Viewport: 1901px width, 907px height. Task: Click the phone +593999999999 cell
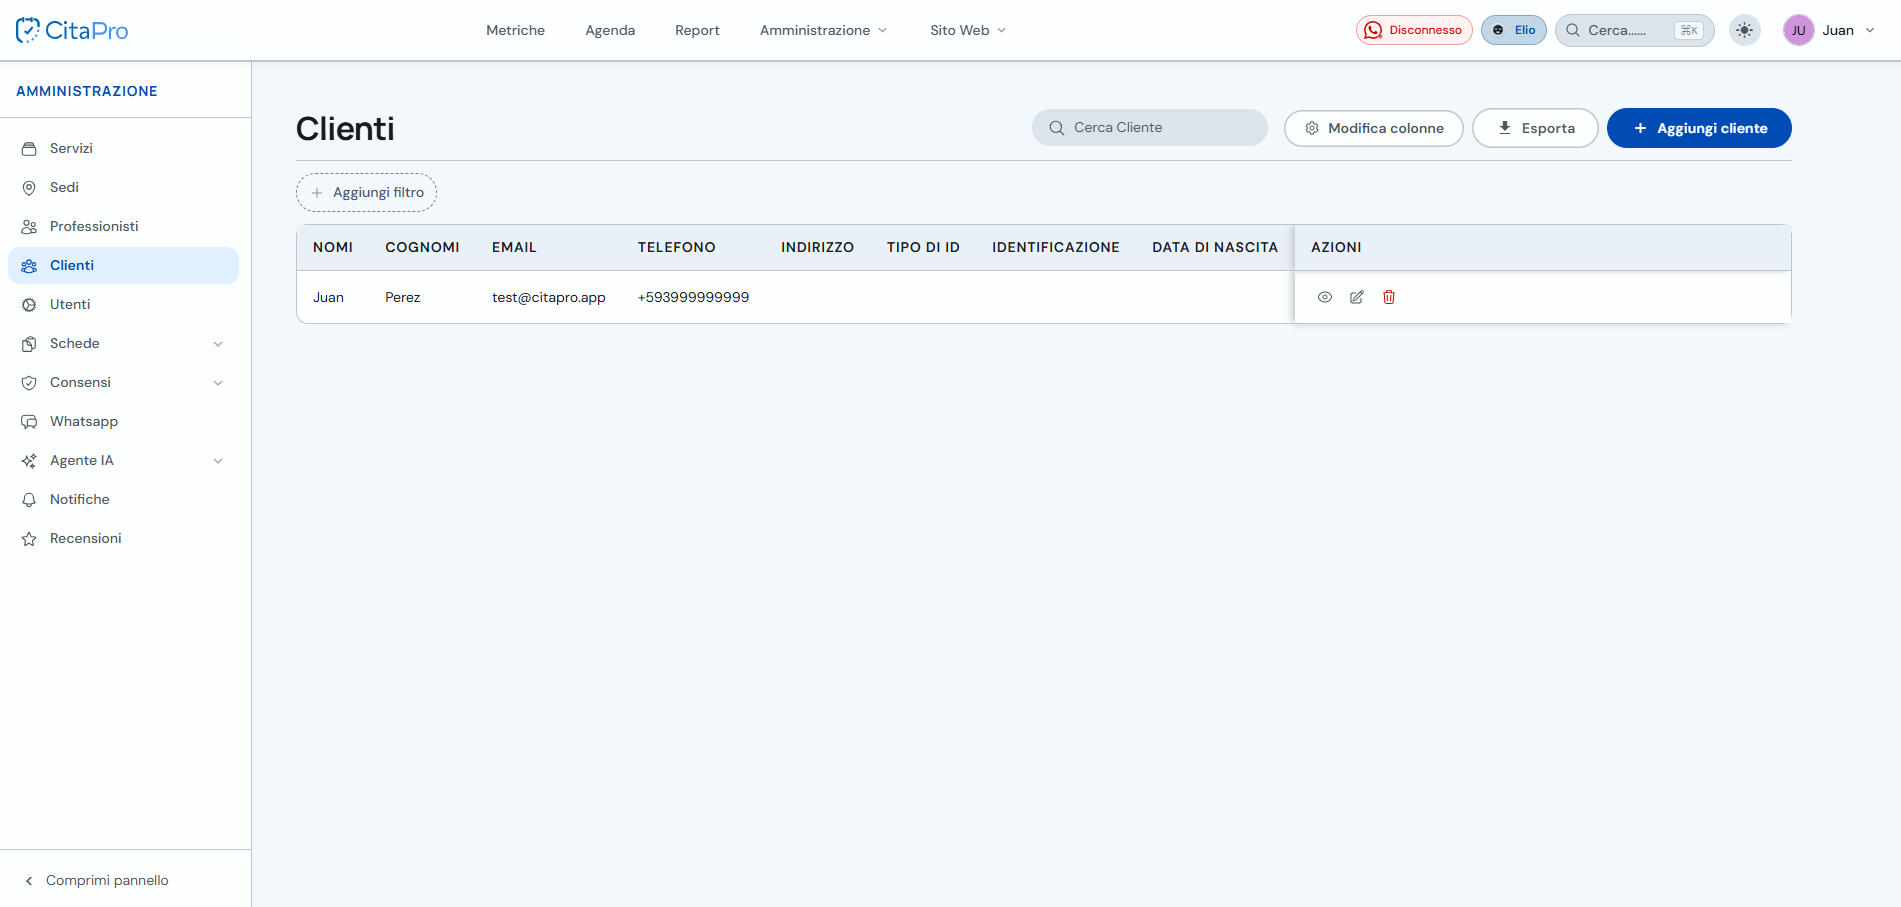(x=693, y=297)
